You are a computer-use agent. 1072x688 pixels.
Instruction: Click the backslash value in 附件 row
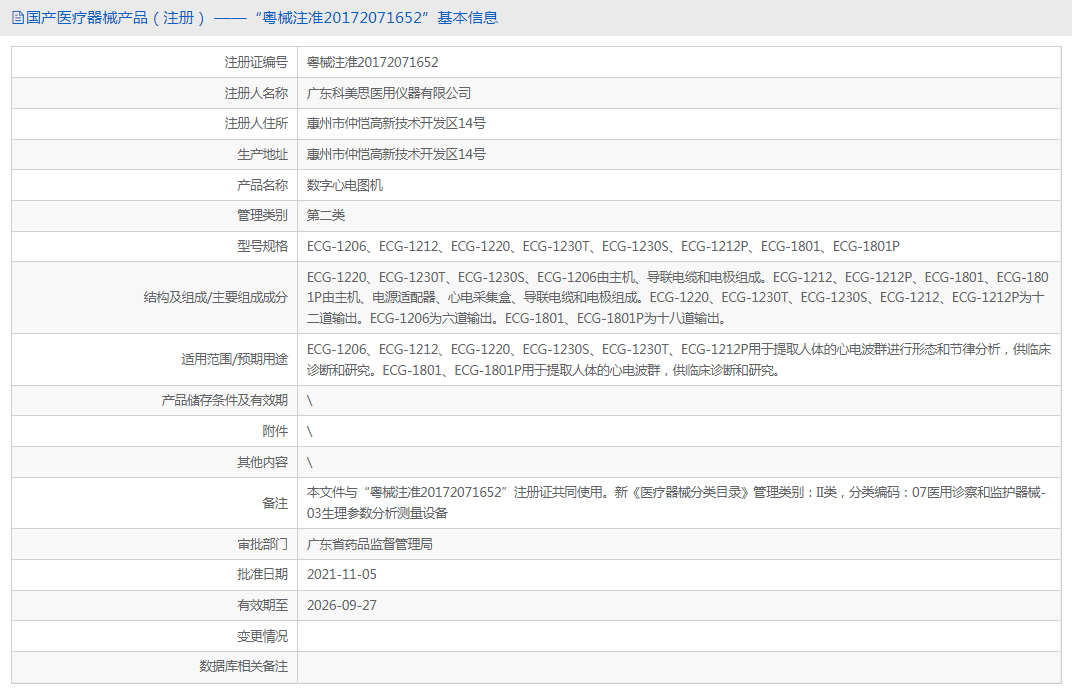[x=310, y=432]
